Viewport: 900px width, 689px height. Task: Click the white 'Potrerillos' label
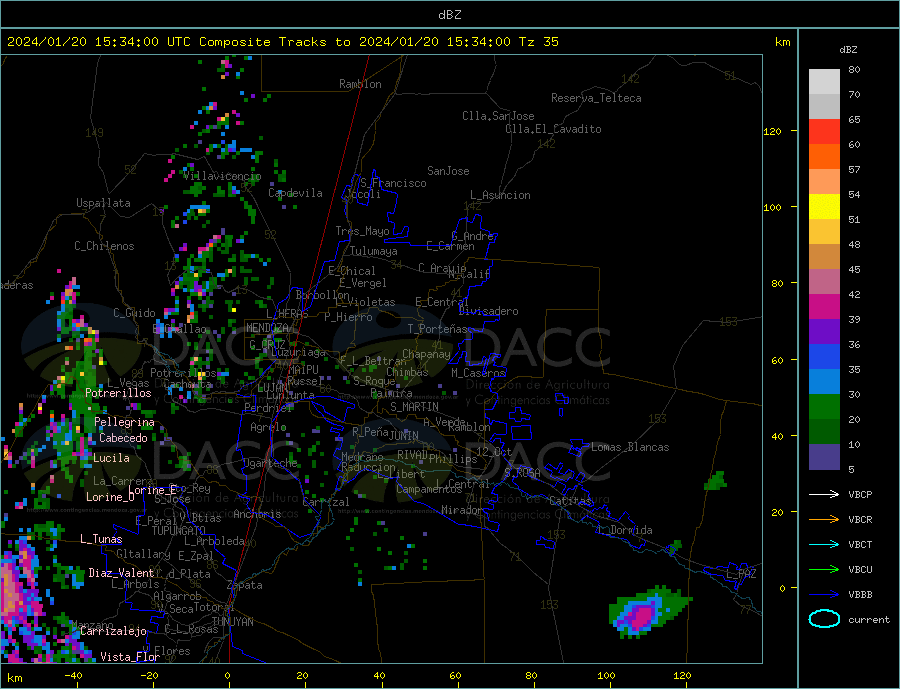tap(118, 393)
